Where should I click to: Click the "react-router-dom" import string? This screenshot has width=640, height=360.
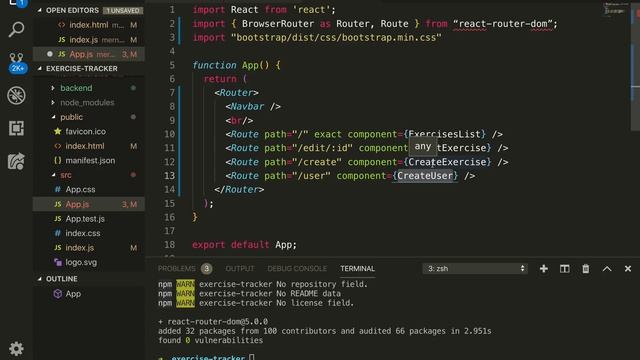502,24
